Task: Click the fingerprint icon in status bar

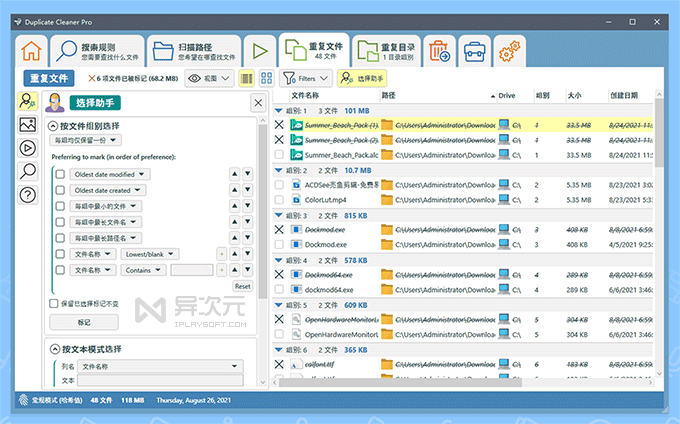Action: coord(23,400)
